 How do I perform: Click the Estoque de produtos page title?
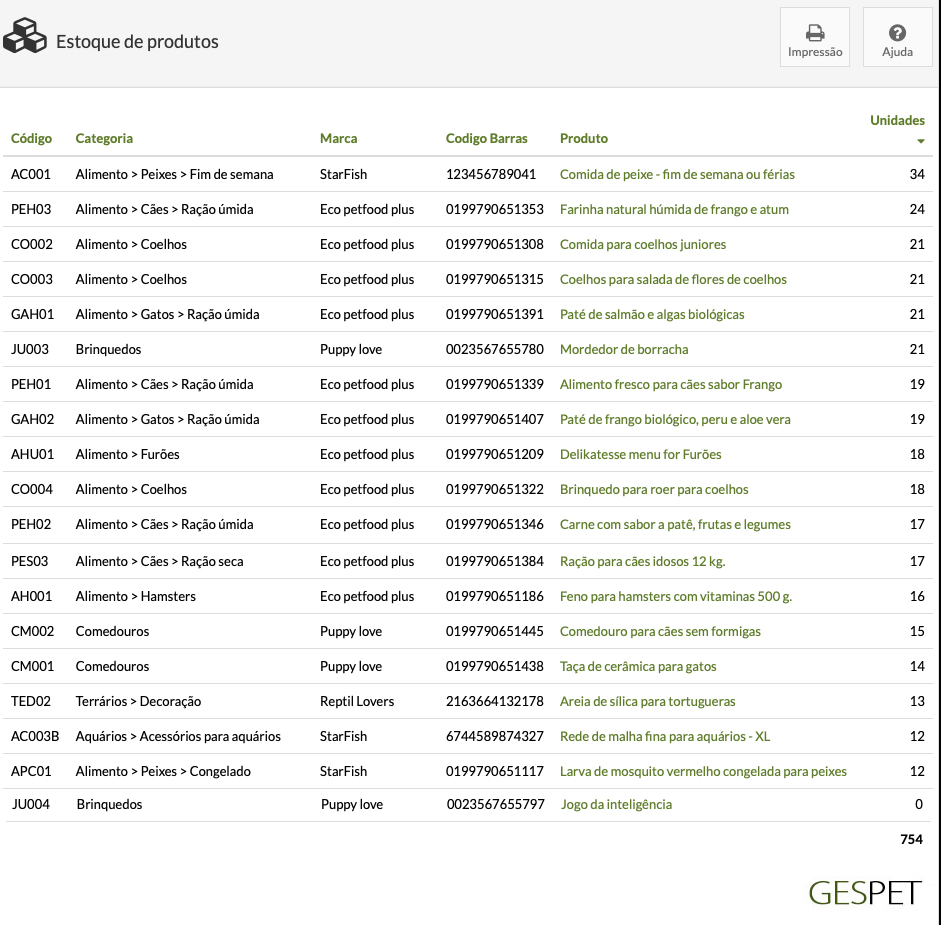(x=137, y=41)
